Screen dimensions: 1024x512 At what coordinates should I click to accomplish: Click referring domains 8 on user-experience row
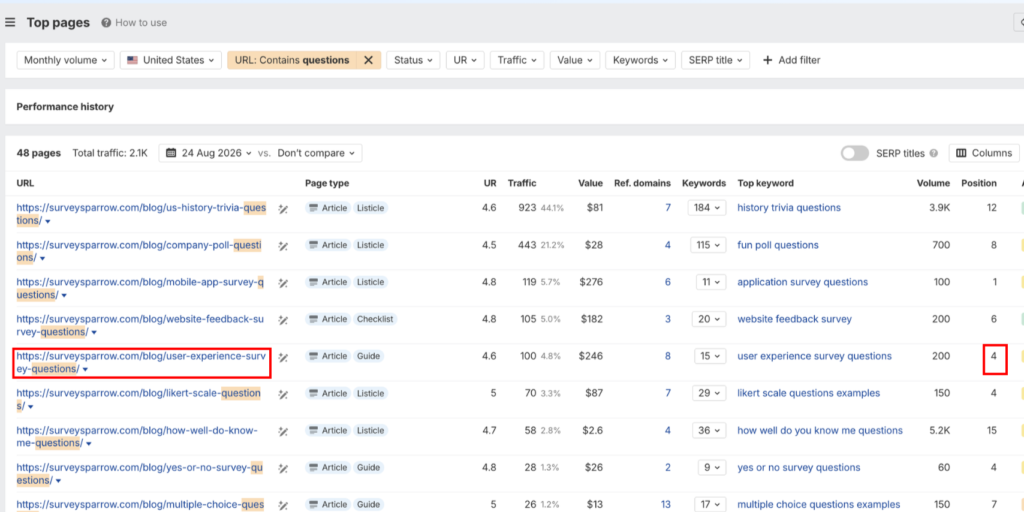[667, 357]
